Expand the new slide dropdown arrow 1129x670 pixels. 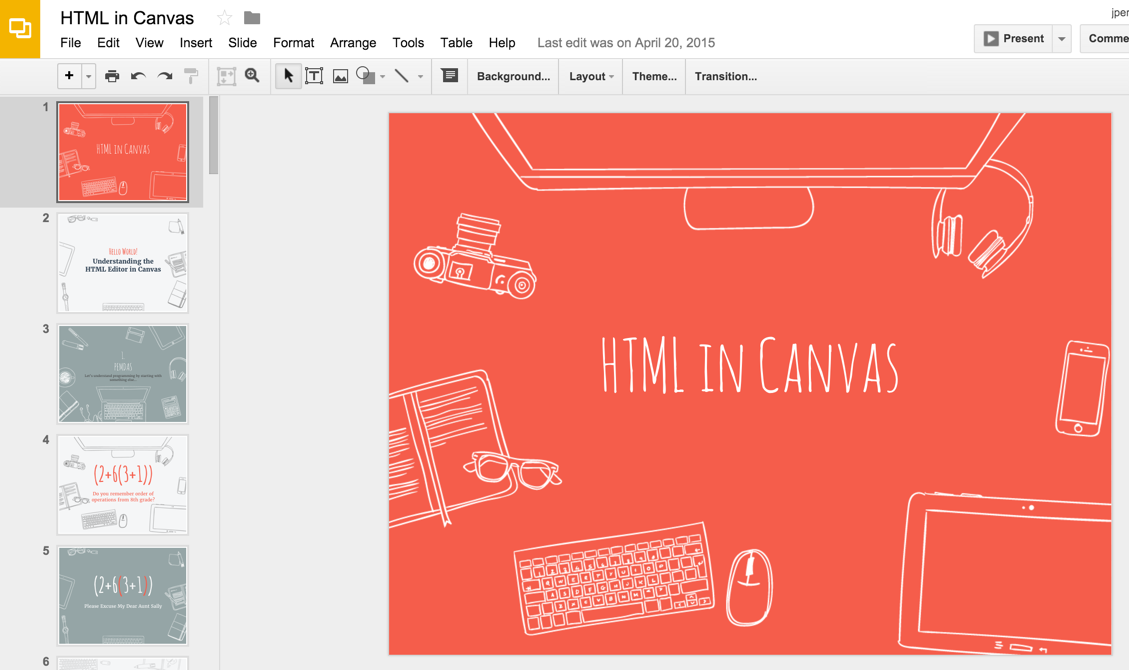tap(89, 76)
